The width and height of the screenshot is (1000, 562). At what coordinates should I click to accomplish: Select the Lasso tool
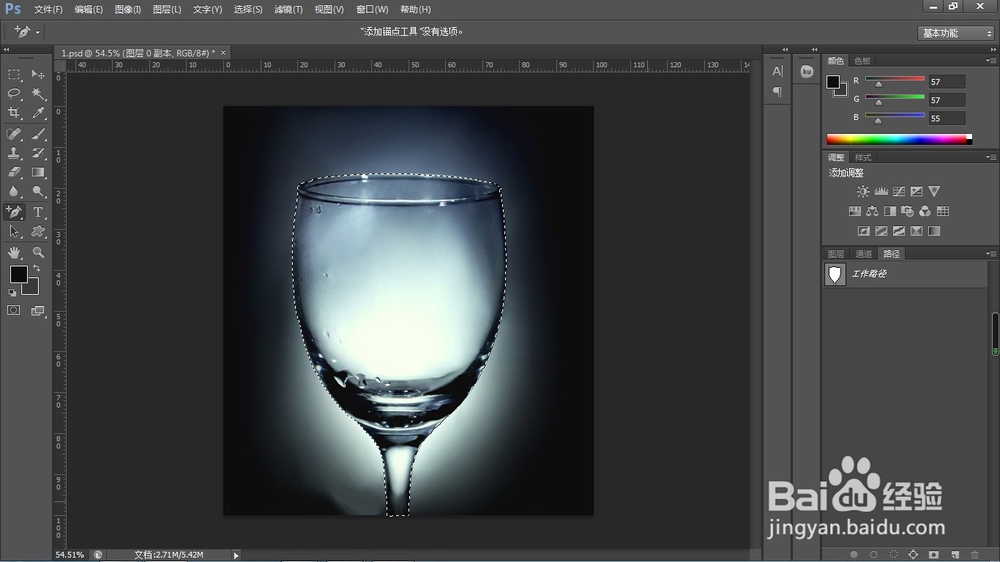pyautogui.click(x=13, y=94)
